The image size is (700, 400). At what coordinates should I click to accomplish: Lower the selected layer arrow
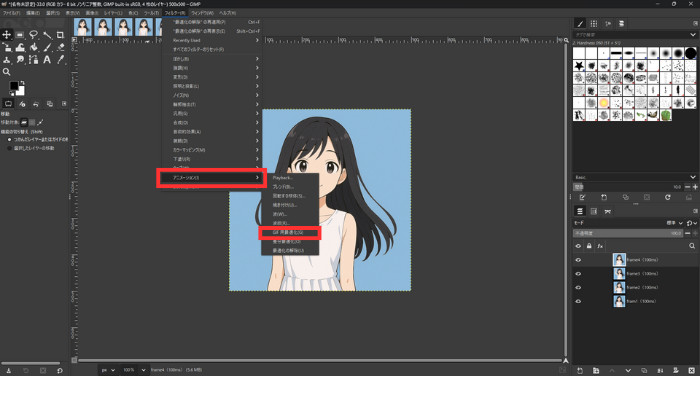[628, 371]
